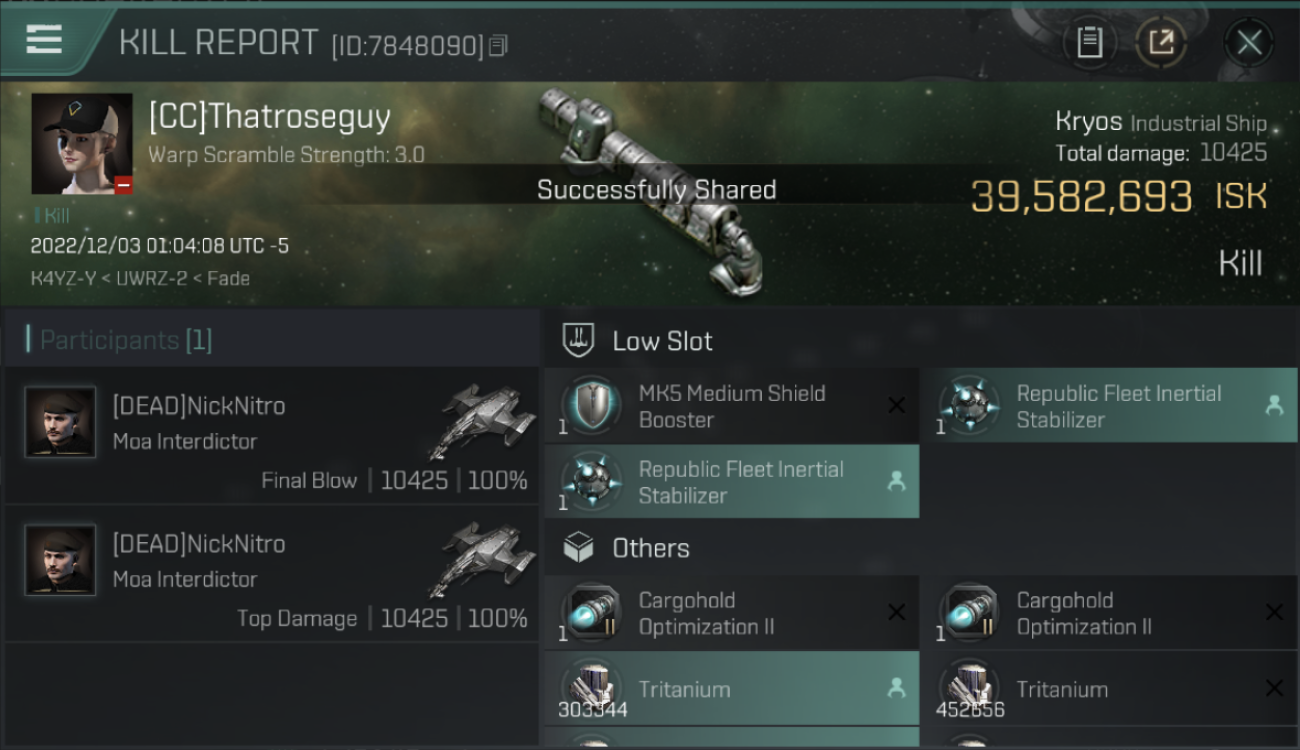
Task: Select the Thatroseguy pilot portrait
Action: pos(82,144)
